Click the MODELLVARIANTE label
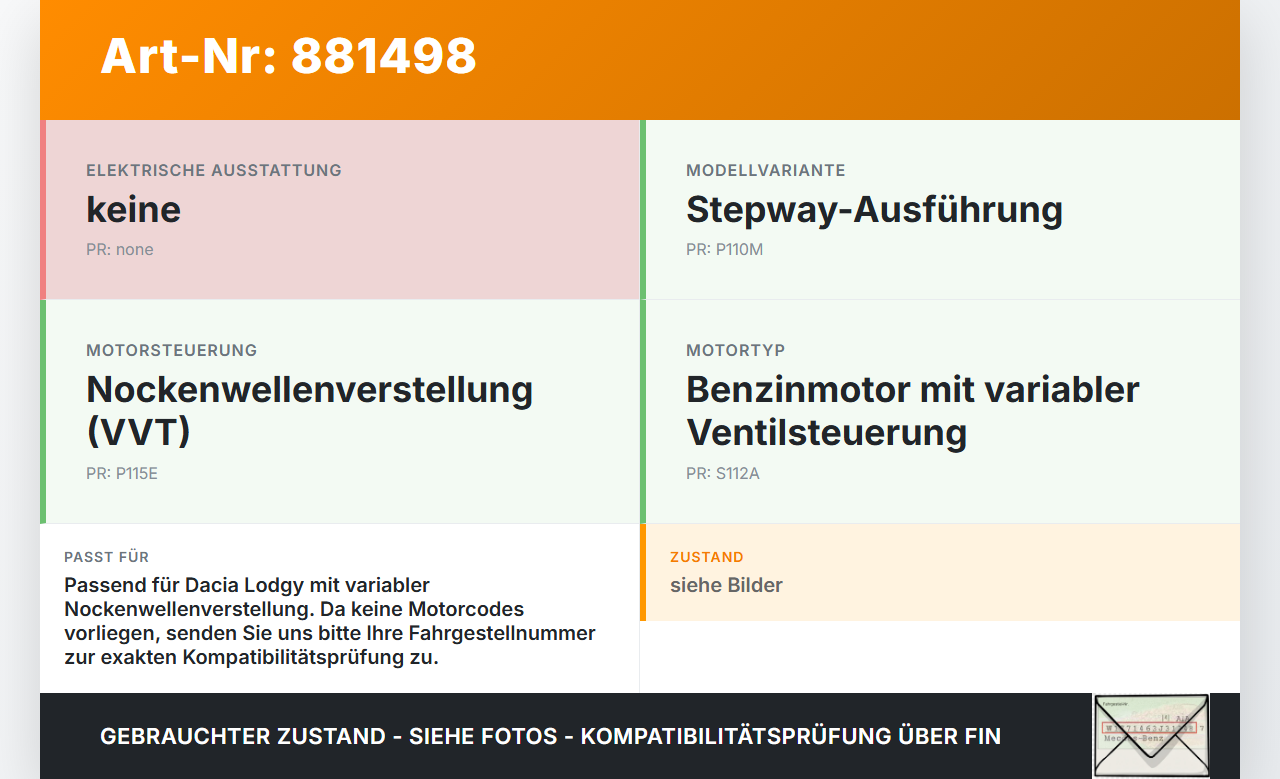 click(x=766, y=170)
